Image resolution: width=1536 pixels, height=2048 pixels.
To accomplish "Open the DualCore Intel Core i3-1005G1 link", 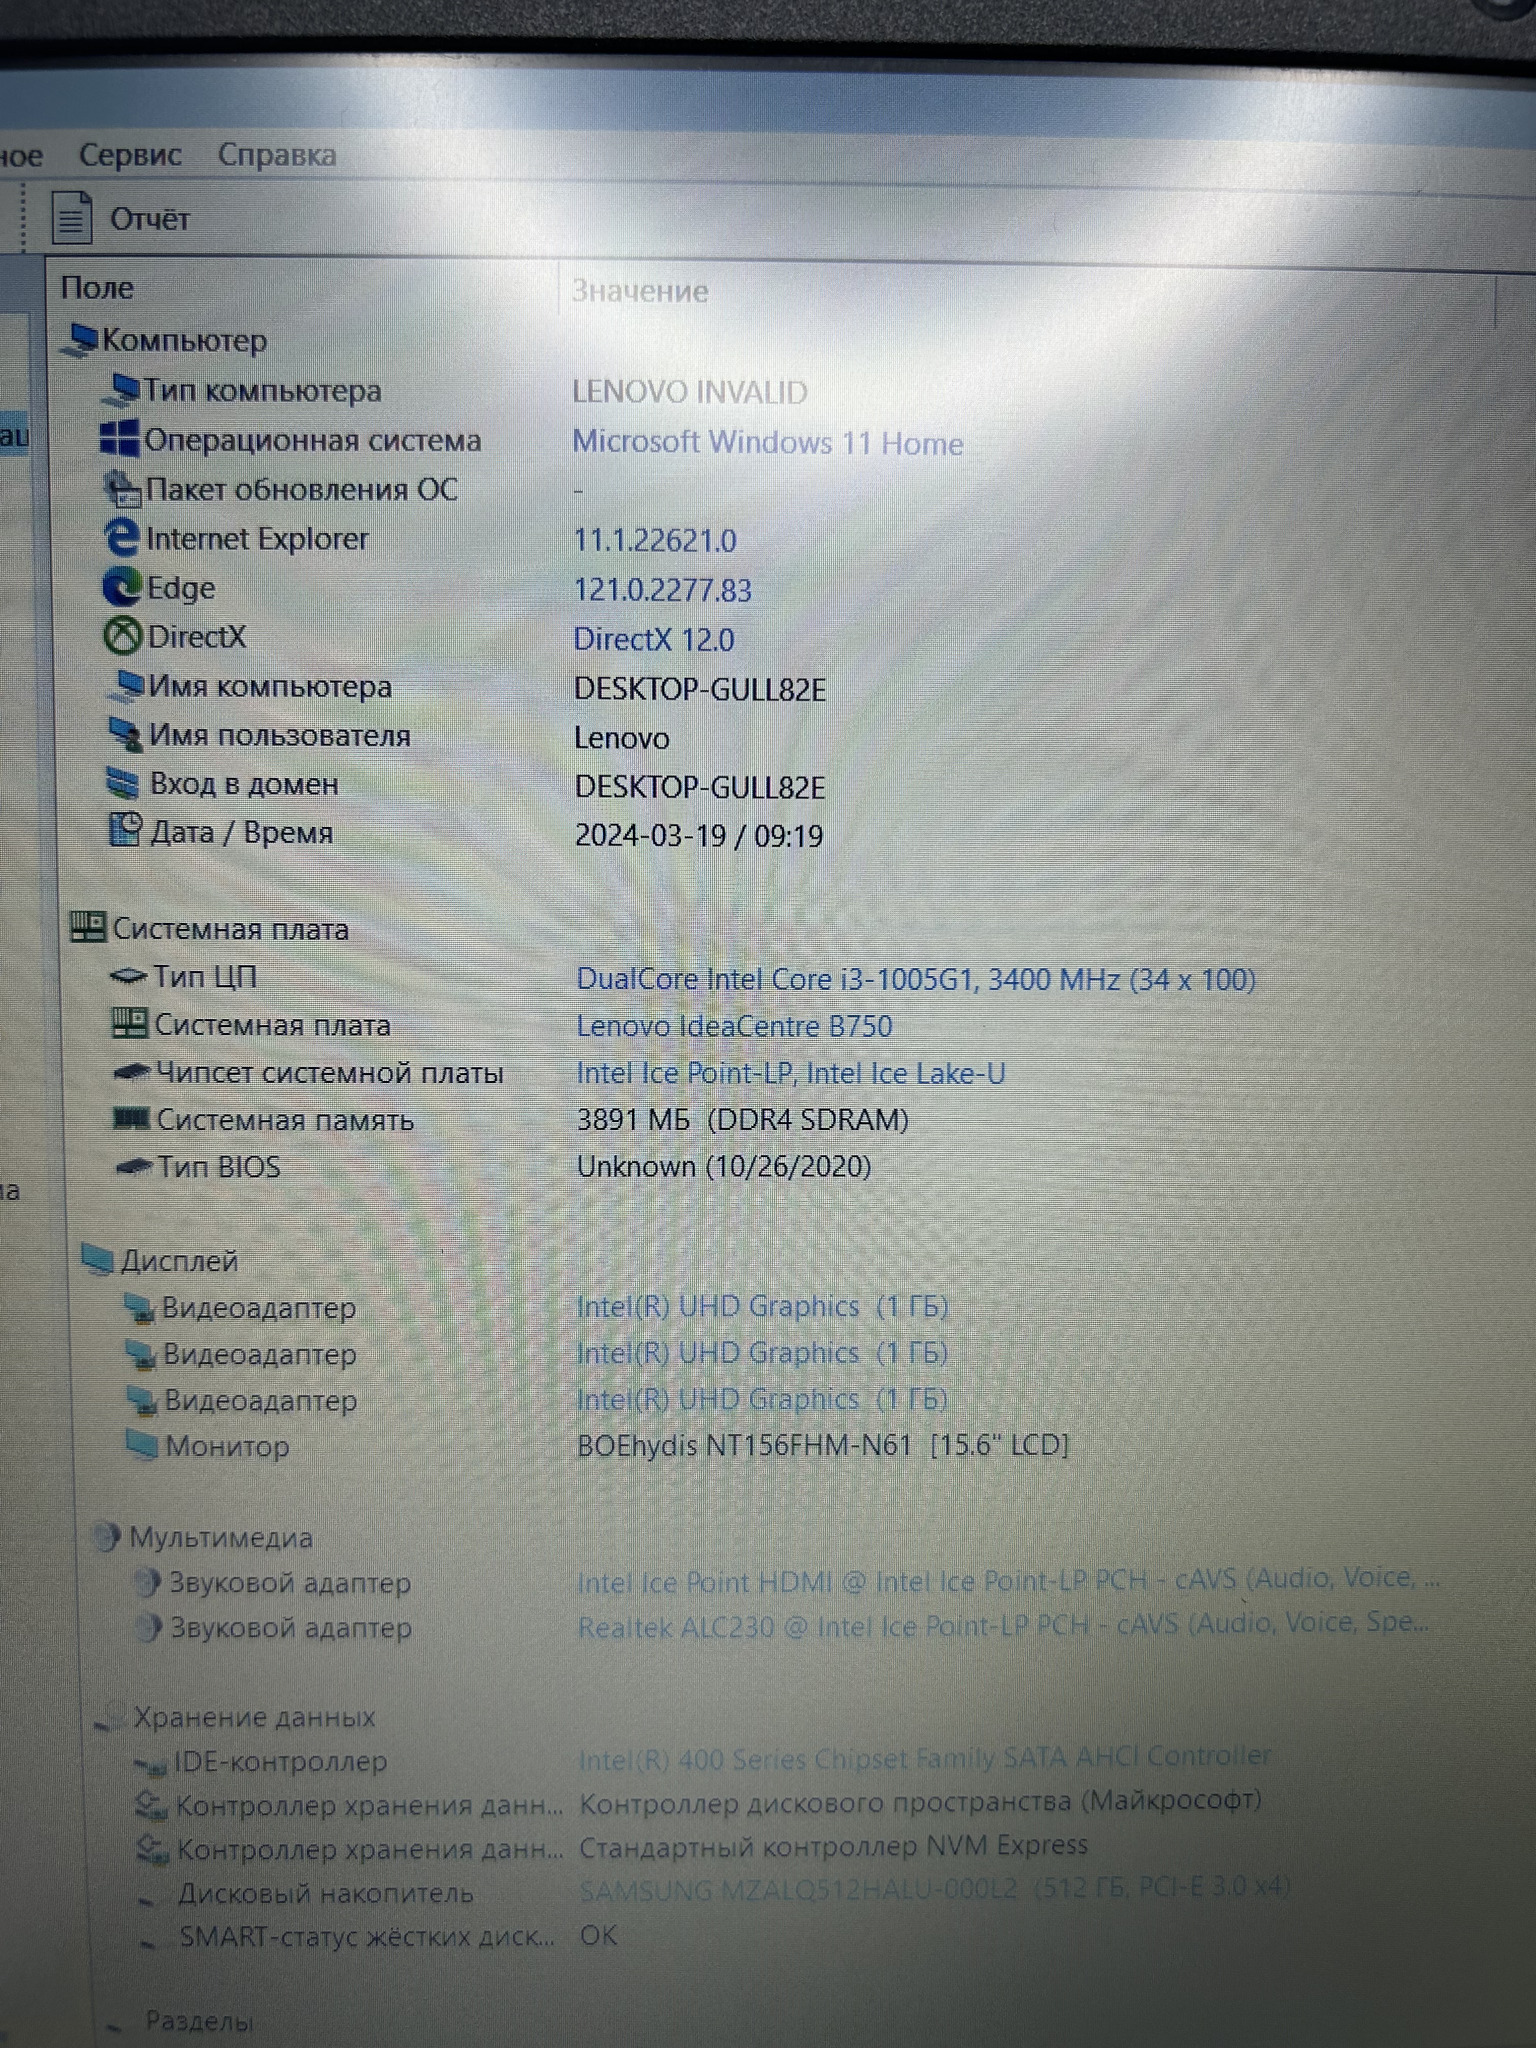I will coord(916,978).
